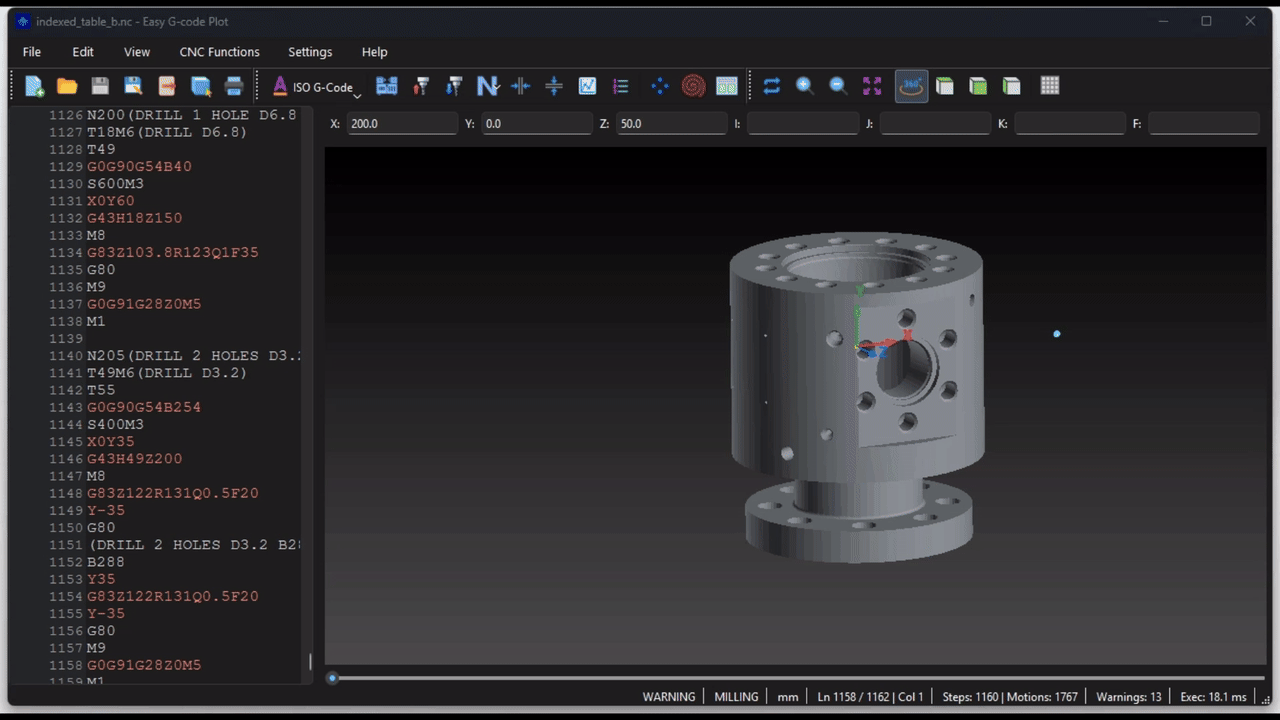The height and width of the screenshot is (720, 1280).
Task: Click the list lines icon in the toolbar
Action: pos(620,86)
